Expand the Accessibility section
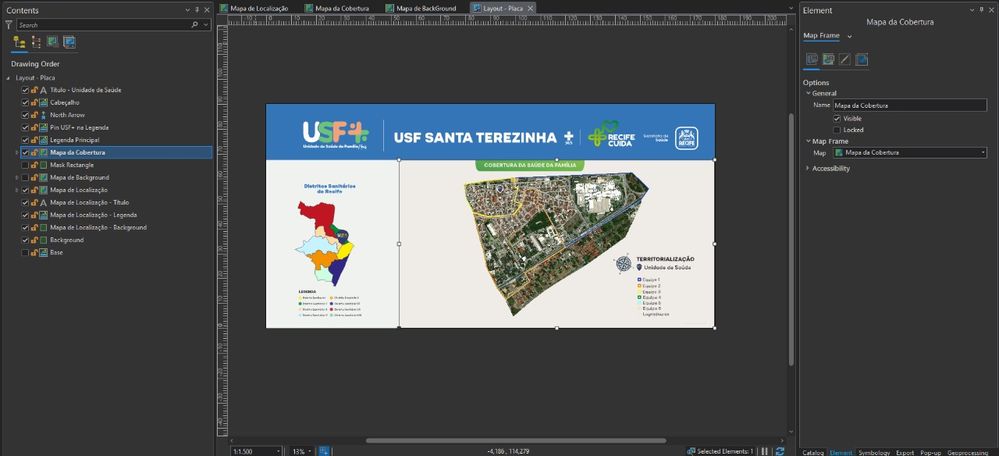This screenshot has height=456, width=999. pos(831,168)
